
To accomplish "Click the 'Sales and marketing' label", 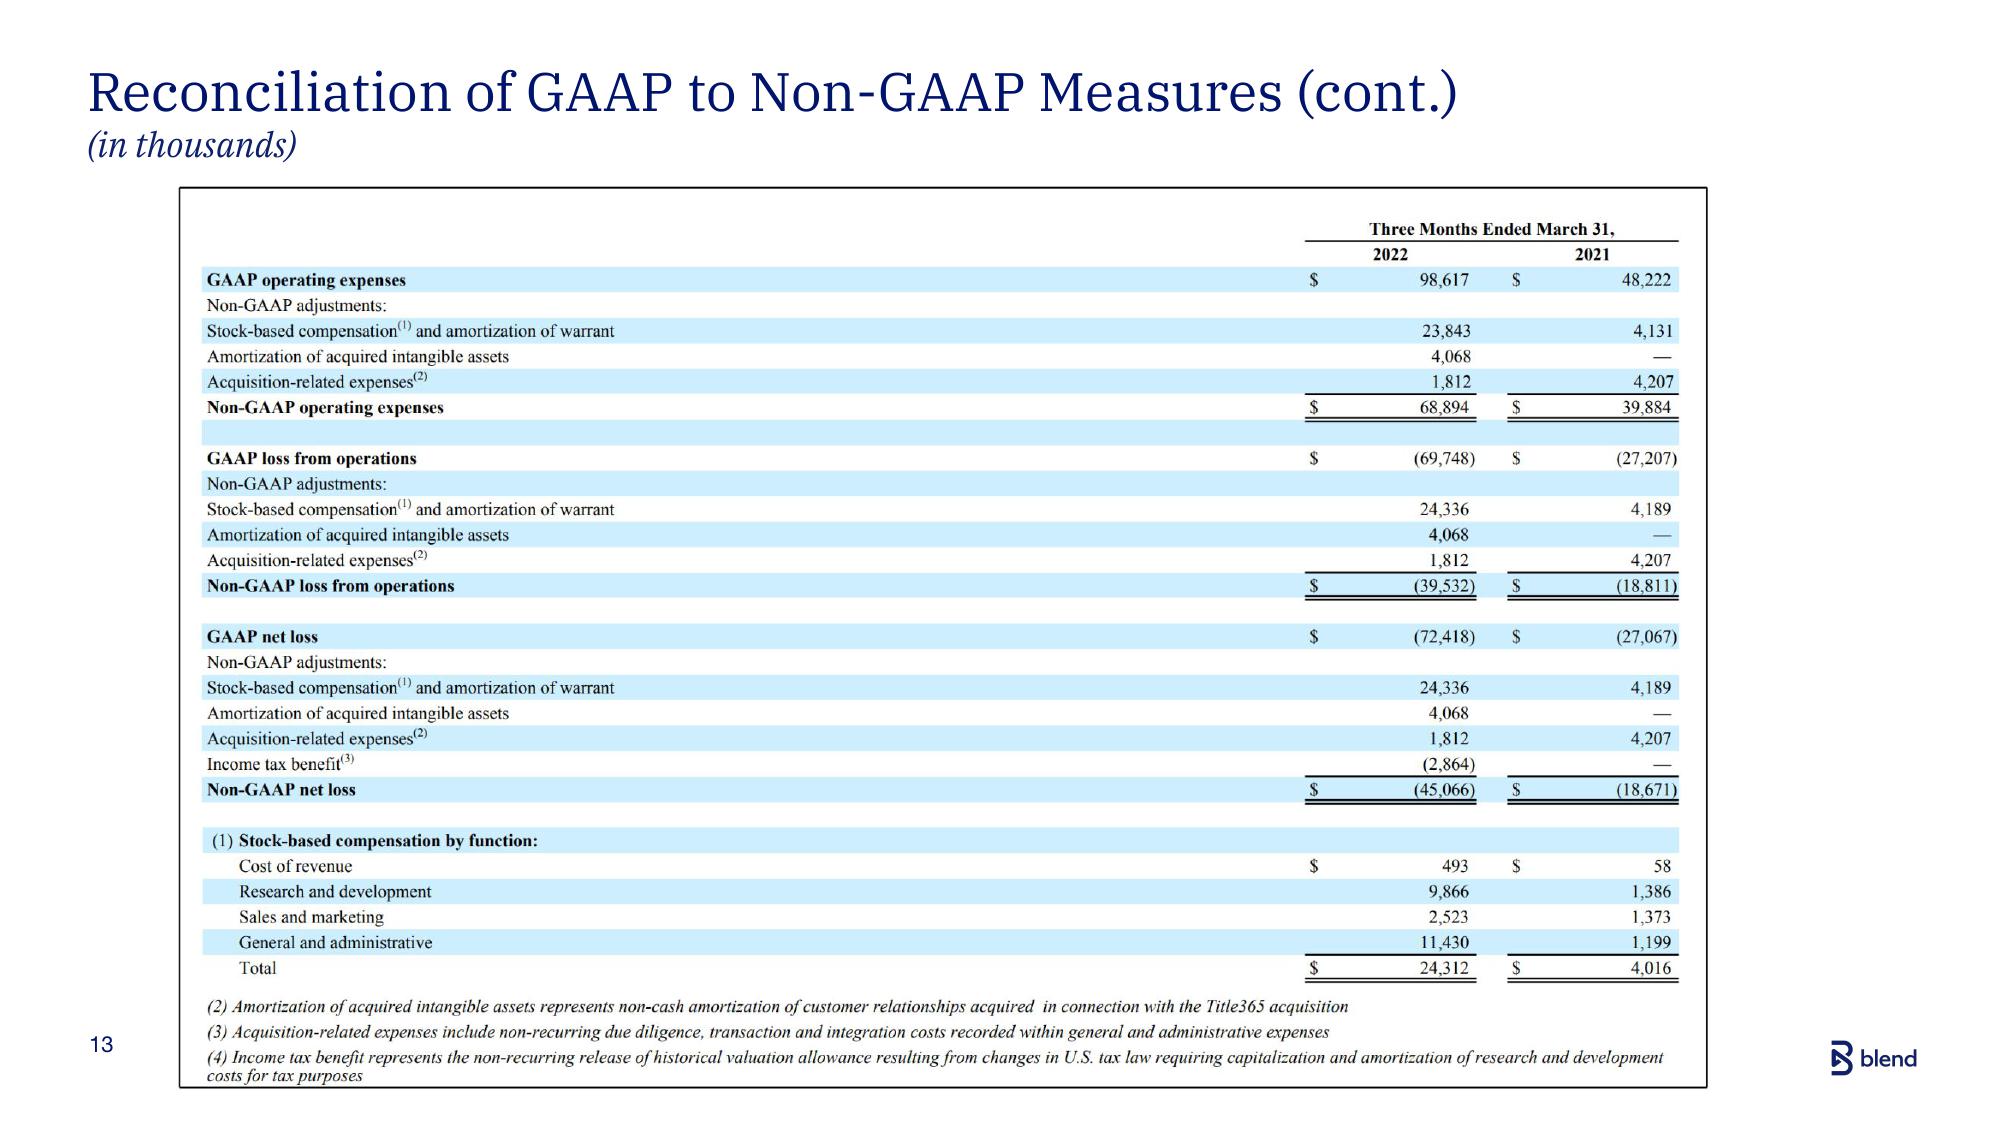I will (x=311, y=917).
